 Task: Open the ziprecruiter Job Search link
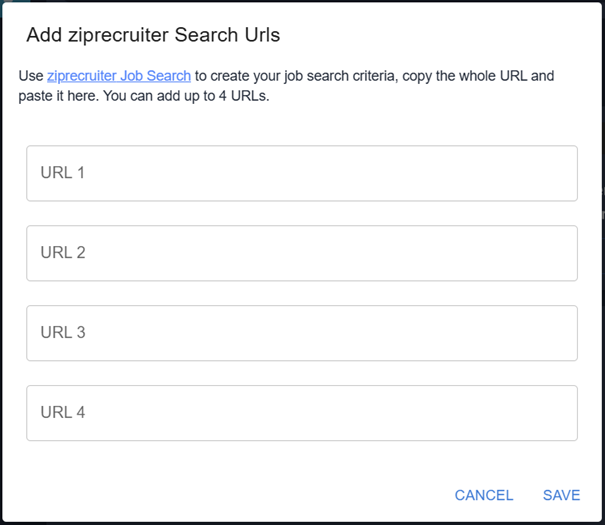(119, 76)
